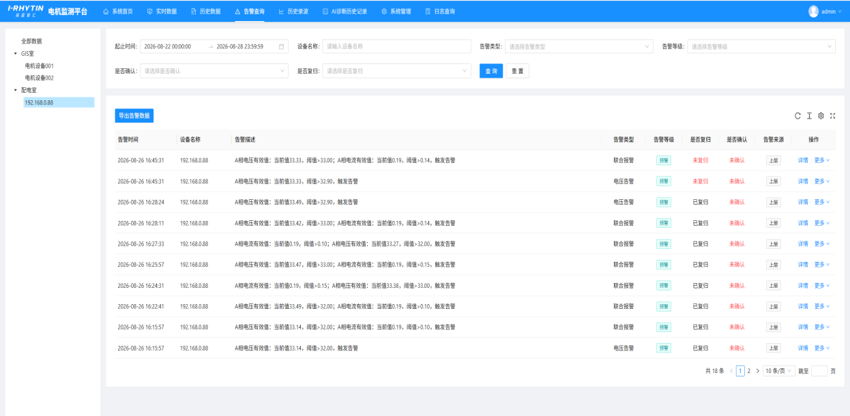This screenshot has height=416, width=850.
Task: Click the 告警等级 column header
Action: tap(664, 139)
